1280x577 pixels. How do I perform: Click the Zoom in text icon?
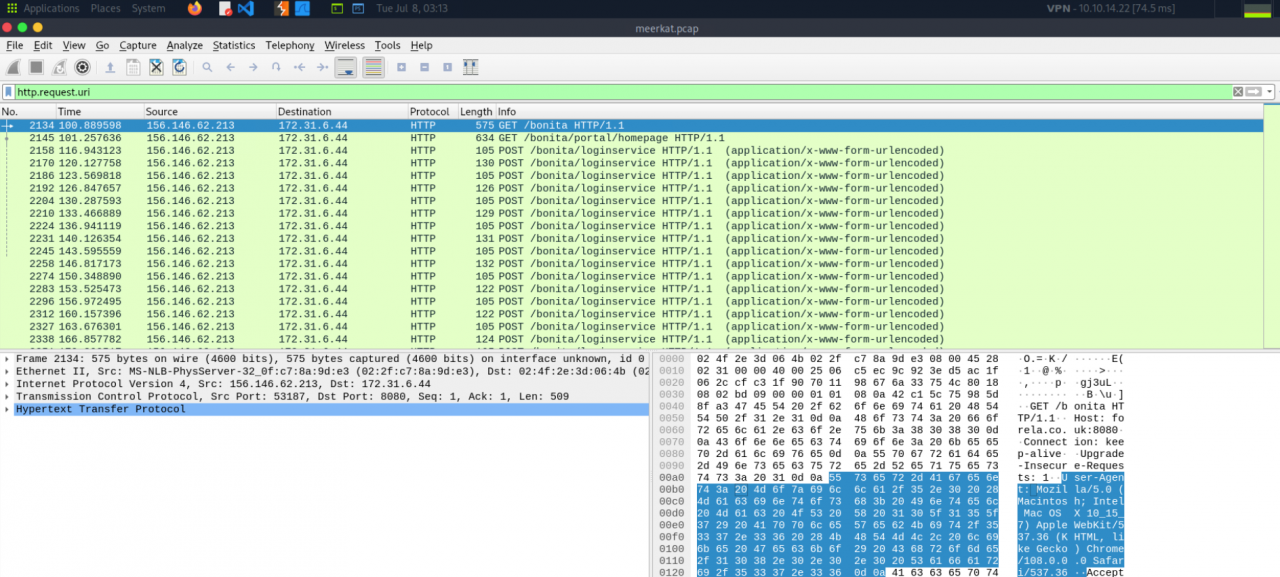(x=401, y=67)
